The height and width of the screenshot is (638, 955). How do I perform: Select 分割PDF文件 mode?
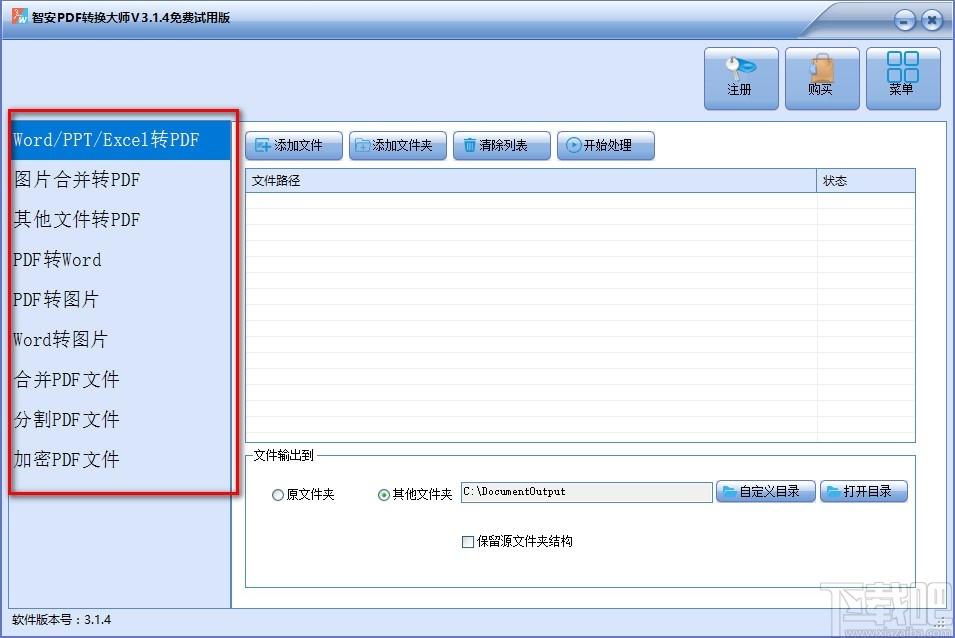(x=121, y=419)
